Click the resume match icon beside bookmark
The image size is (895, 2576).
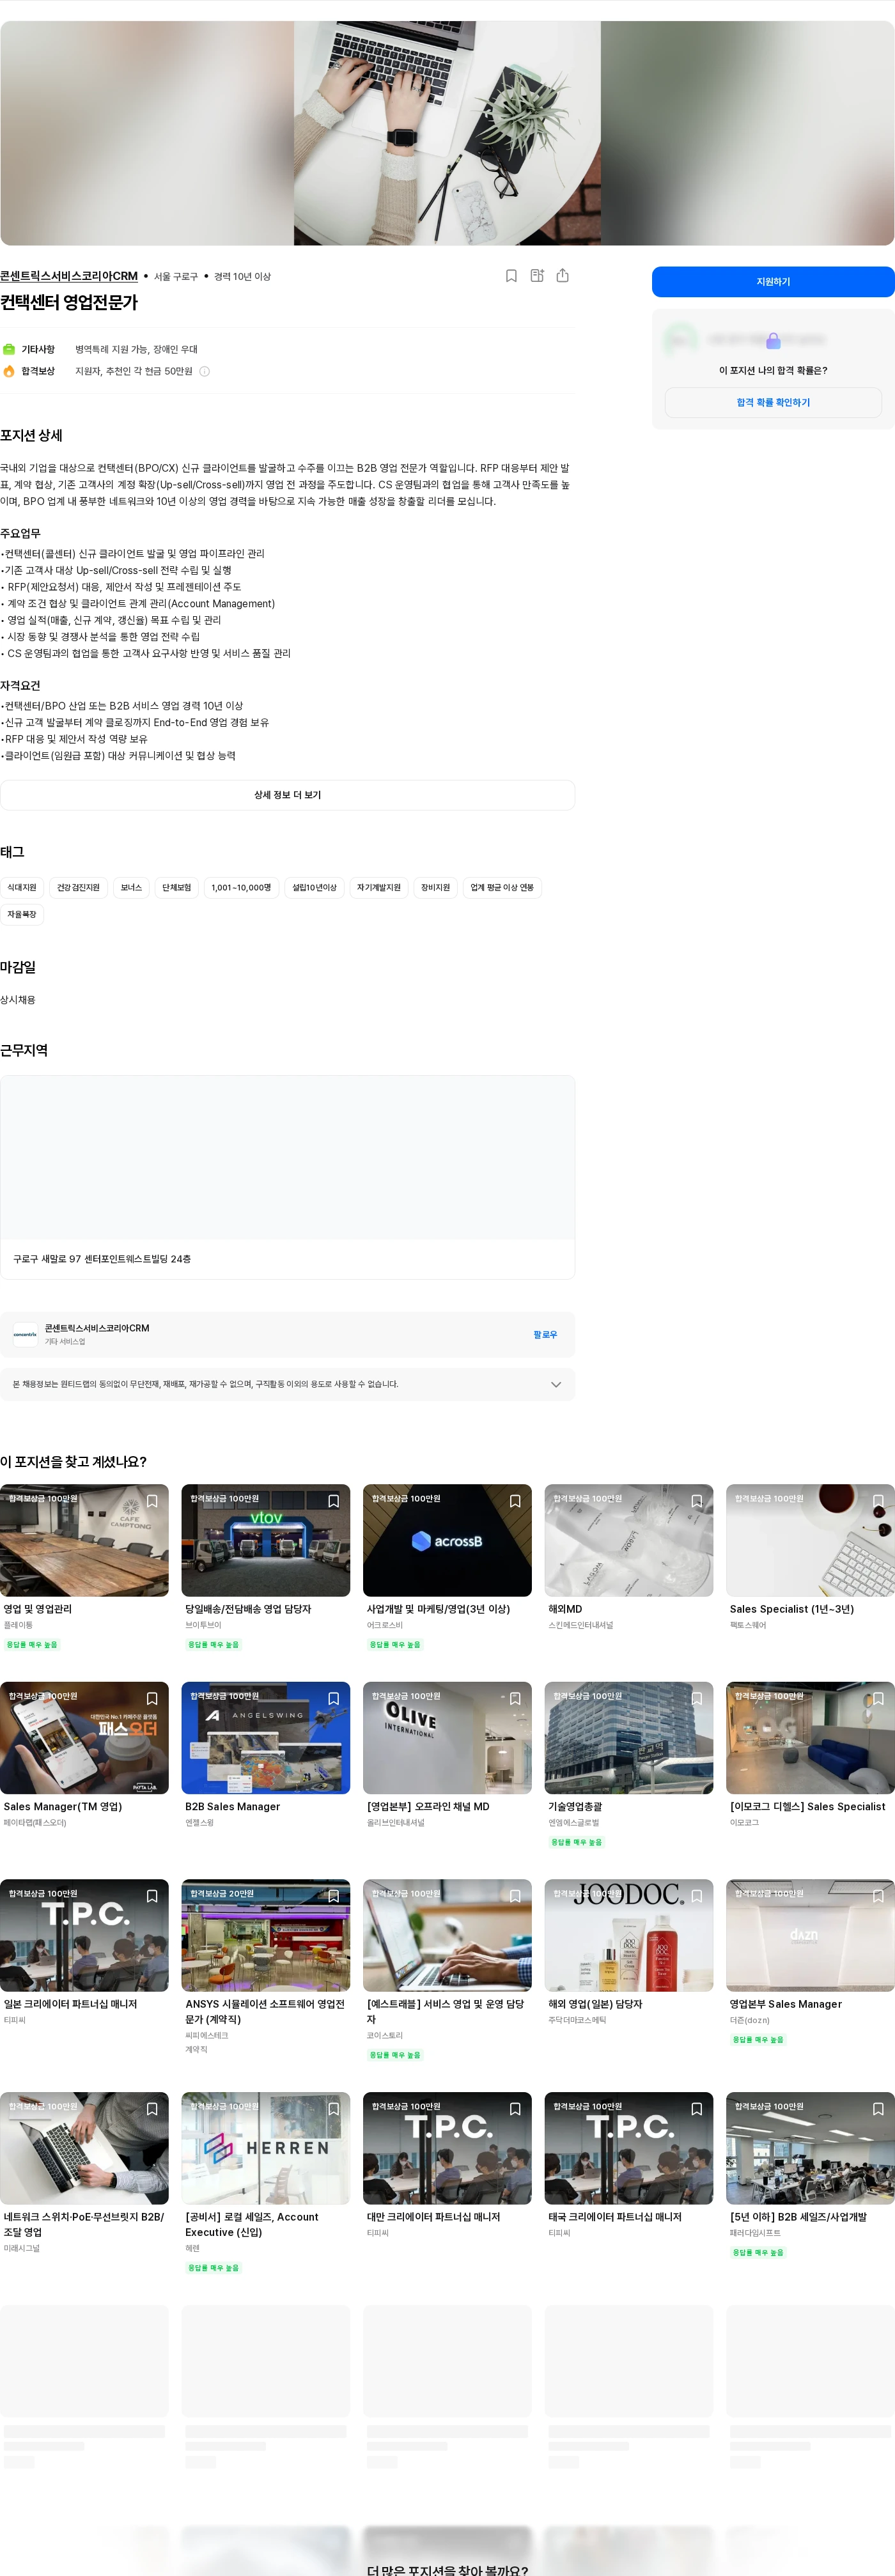[537, 276]
